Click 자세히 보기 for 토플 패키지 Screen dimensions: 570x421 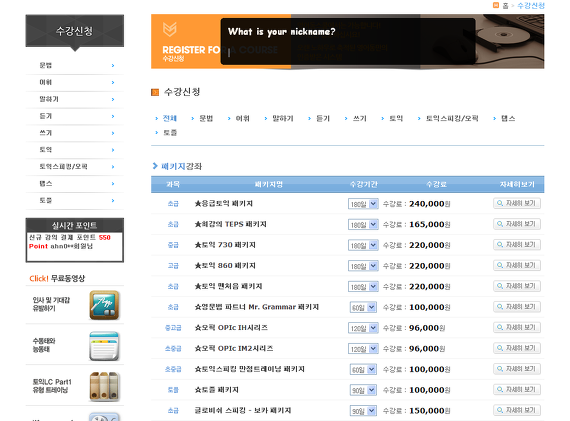coord(517,390)
